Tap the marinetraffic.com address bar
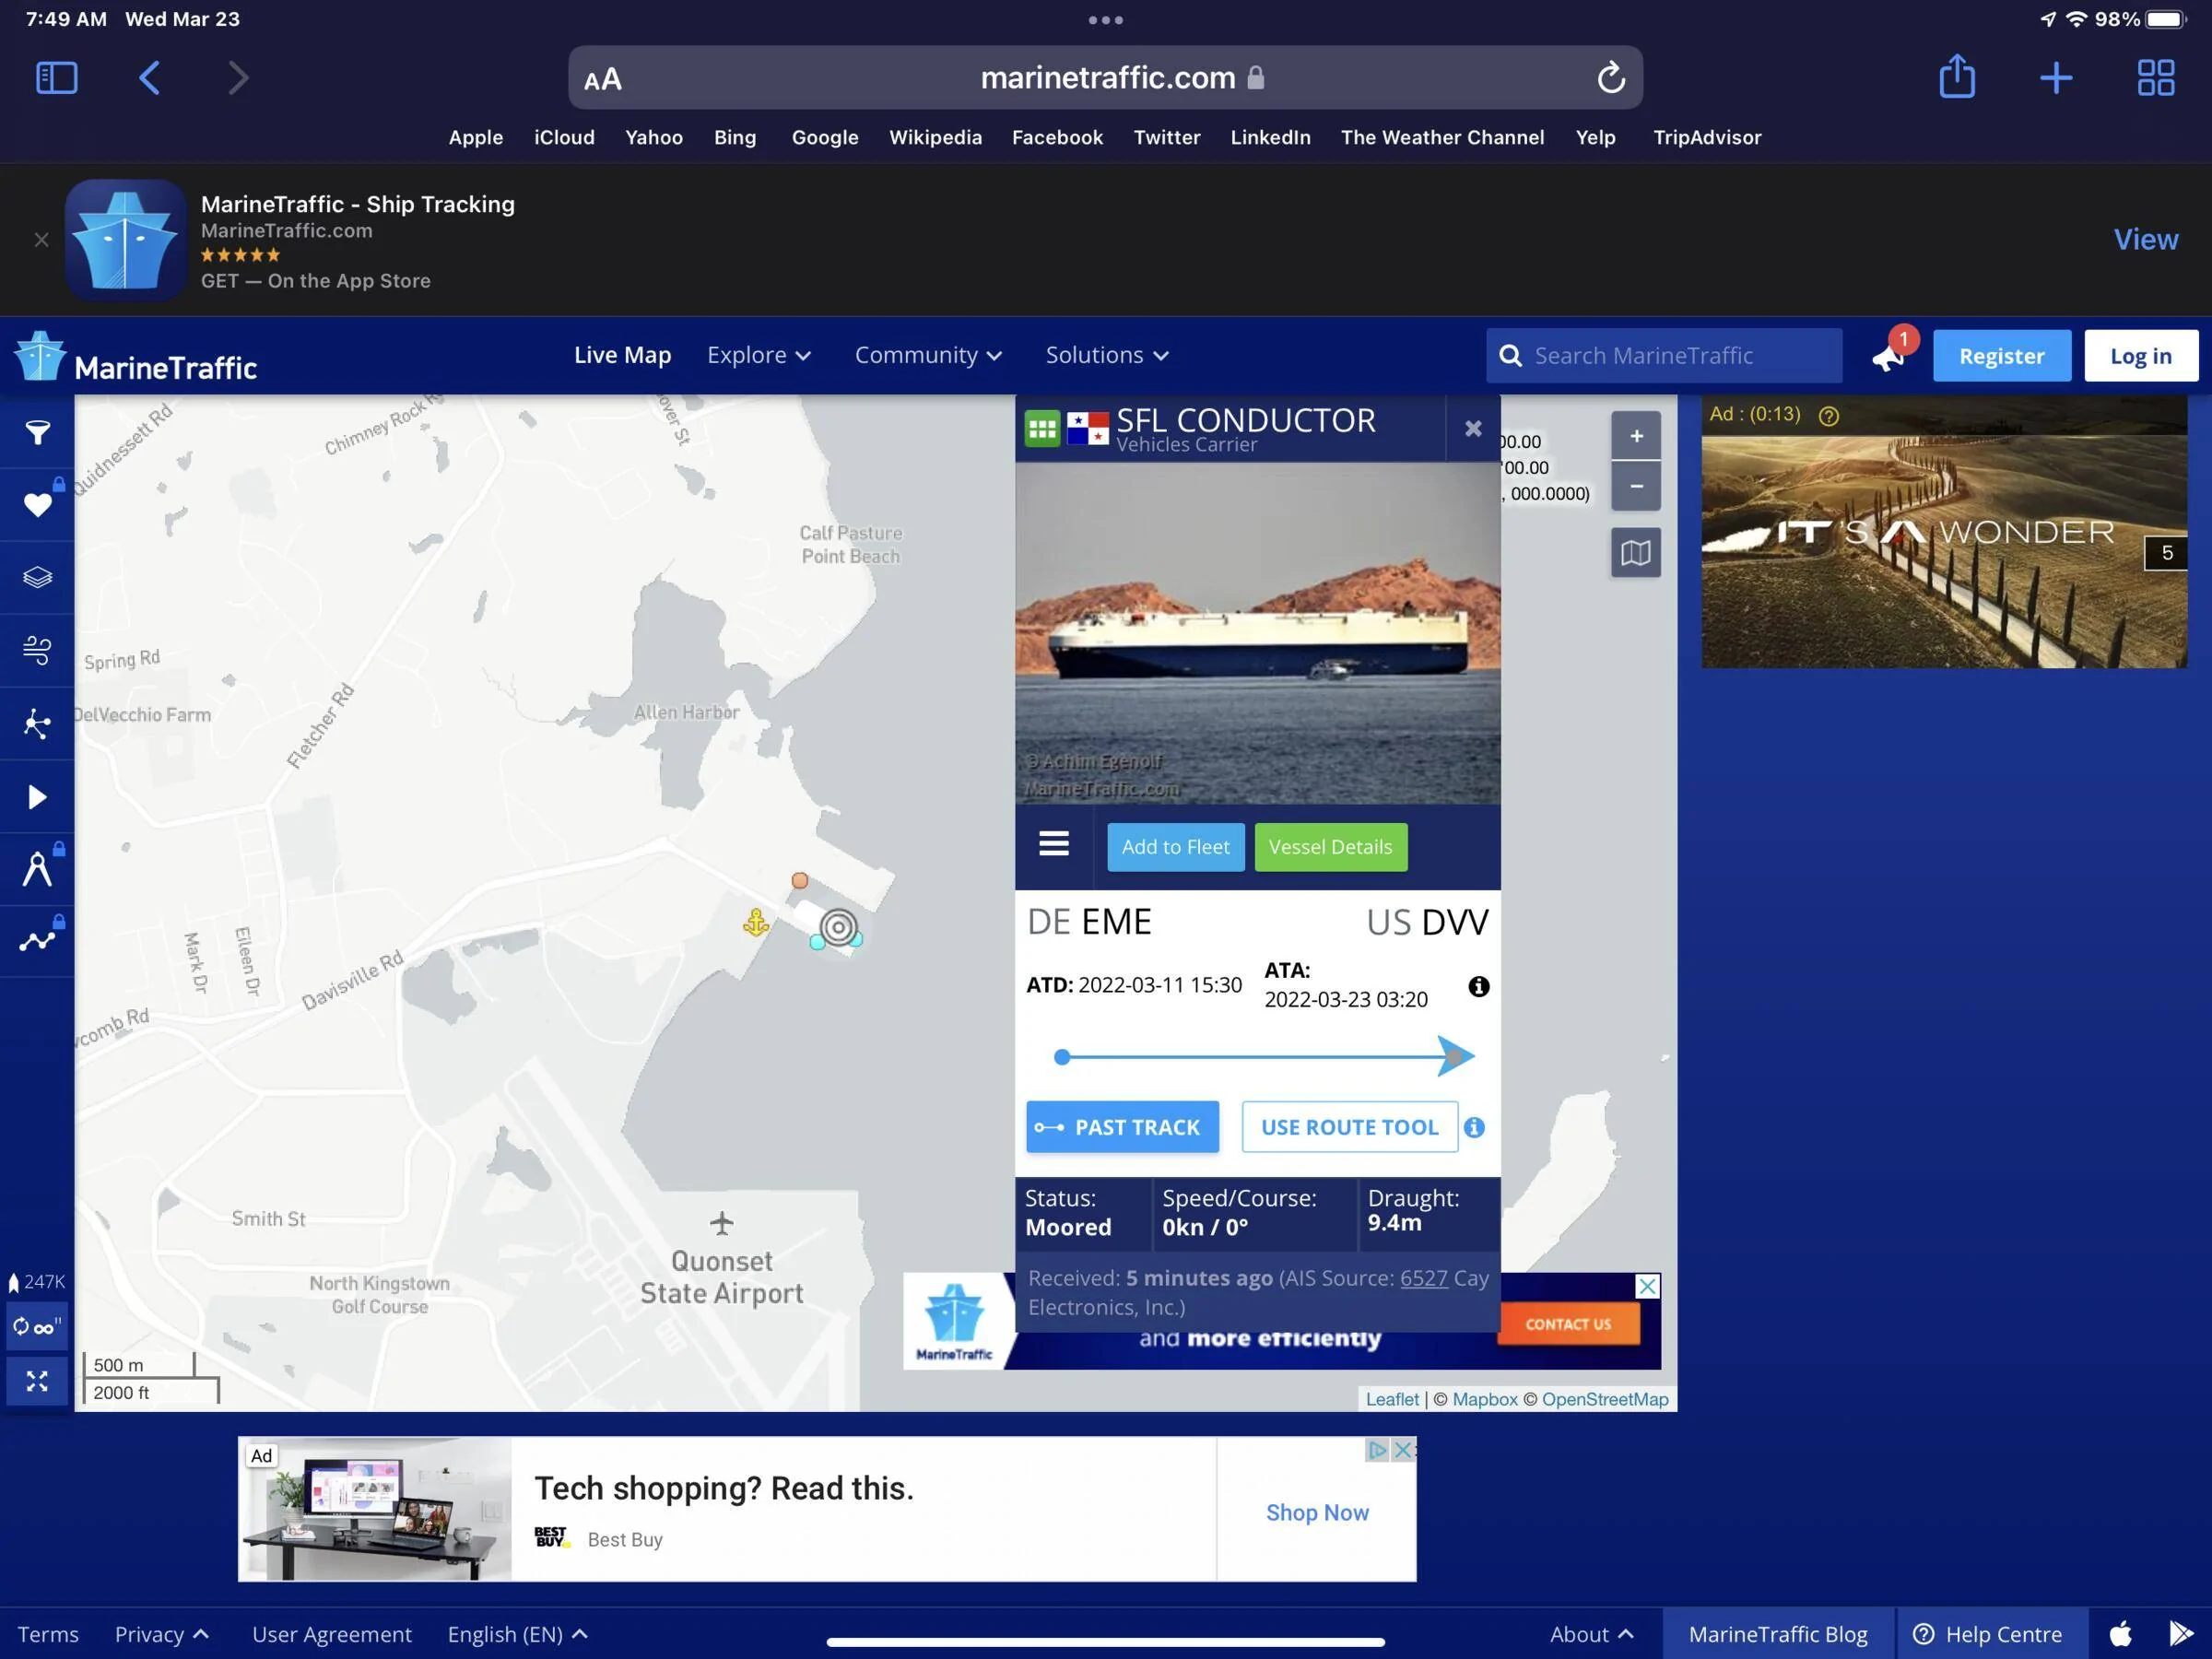Viewport: 2212px width, 1659px height. (1105, 77)
